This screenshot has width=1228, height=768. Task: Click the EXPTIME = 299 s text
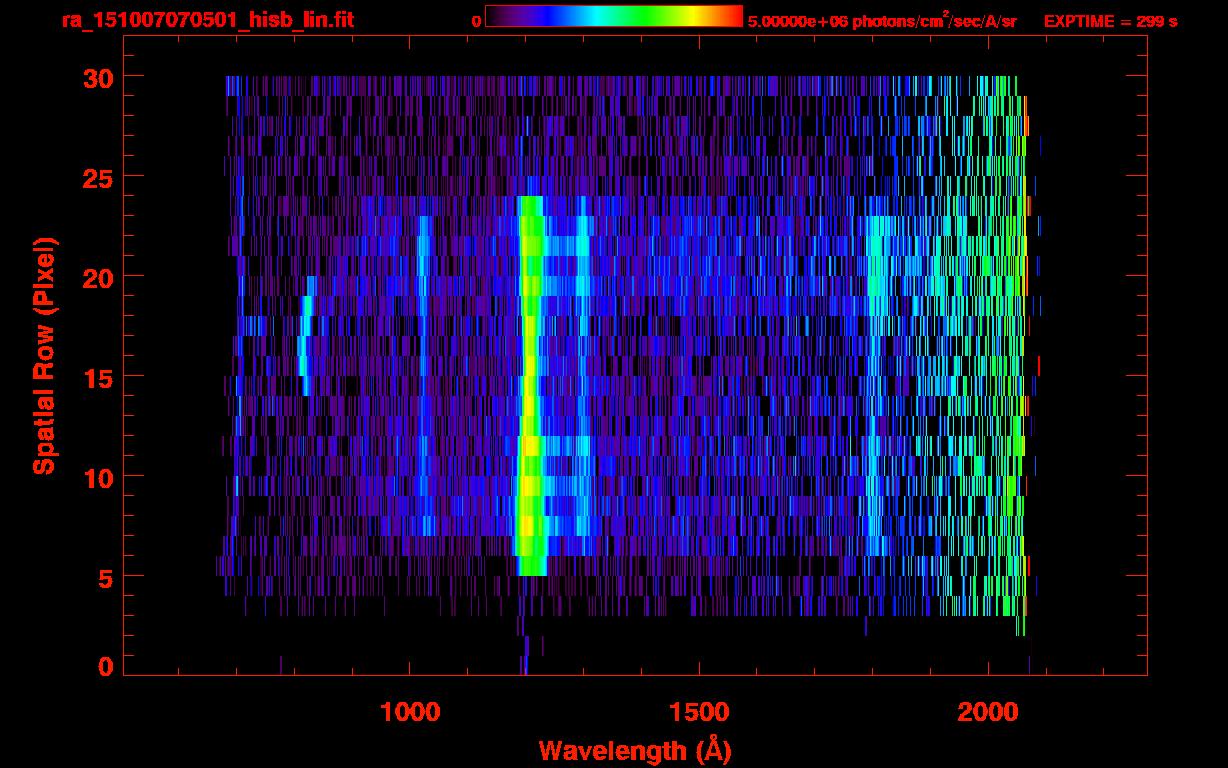point(1110,21)
